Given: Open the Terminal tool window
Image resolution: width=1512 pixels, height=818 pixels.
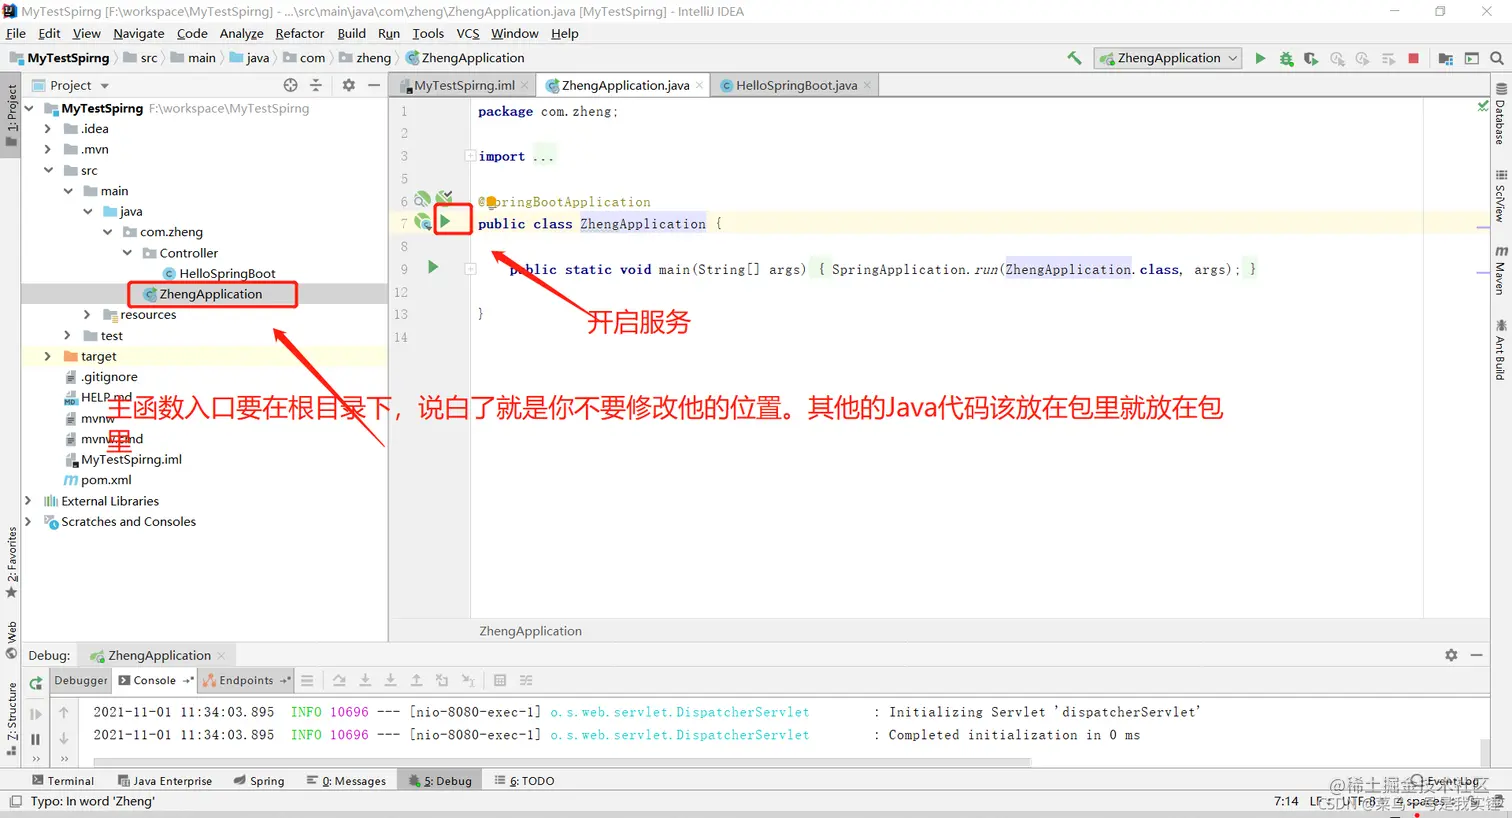Looking at the screenshot, I should tap(63, 781).
